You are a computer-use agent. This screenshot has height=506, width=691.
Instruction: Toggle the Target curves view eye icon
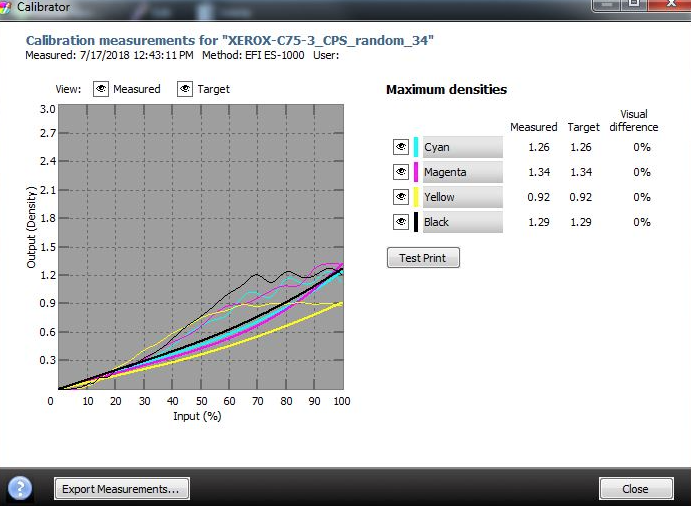(x=185, y=89)
